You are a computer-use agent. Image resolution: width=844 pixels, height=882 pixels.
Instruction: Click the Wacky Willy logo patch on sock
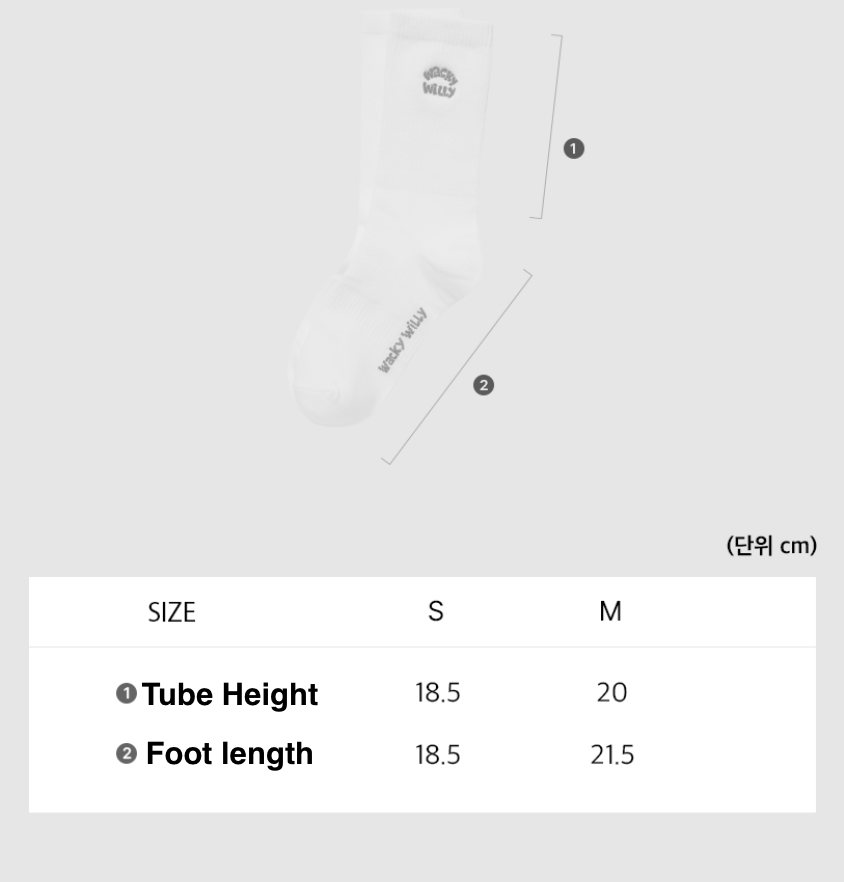(439, 83)
